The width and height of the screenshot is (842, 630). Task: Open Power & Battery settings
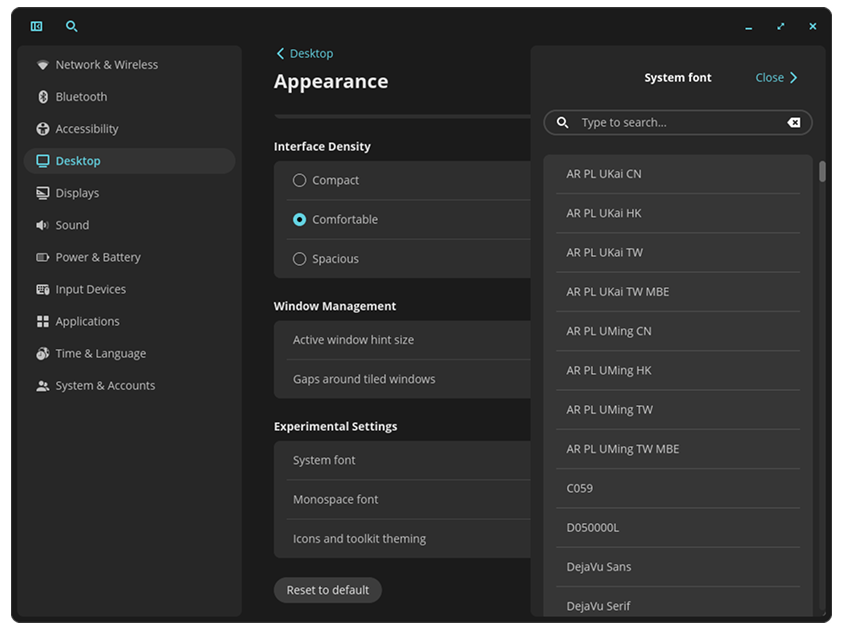pos(129,257)
